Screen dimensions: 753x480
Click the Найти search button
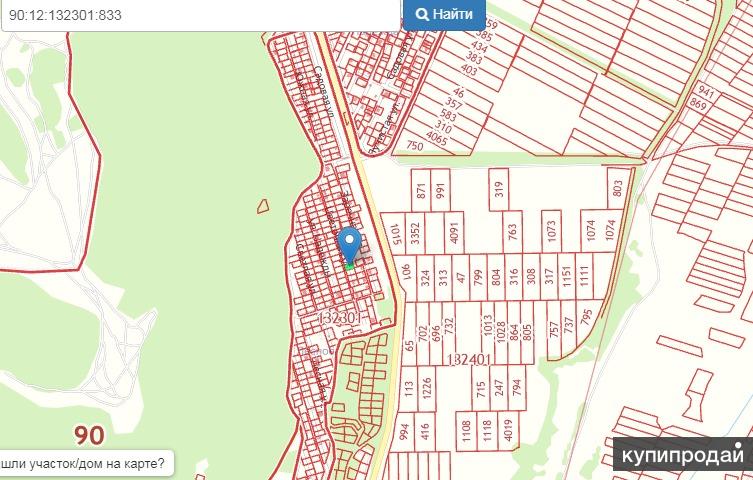444,14
